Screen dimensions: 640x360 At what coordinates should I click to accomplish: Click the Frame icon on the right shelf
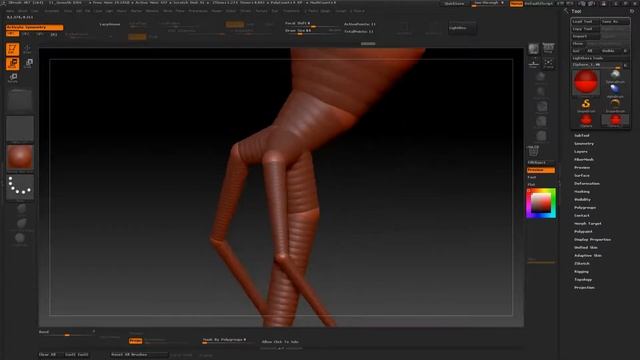coord(548,63)
